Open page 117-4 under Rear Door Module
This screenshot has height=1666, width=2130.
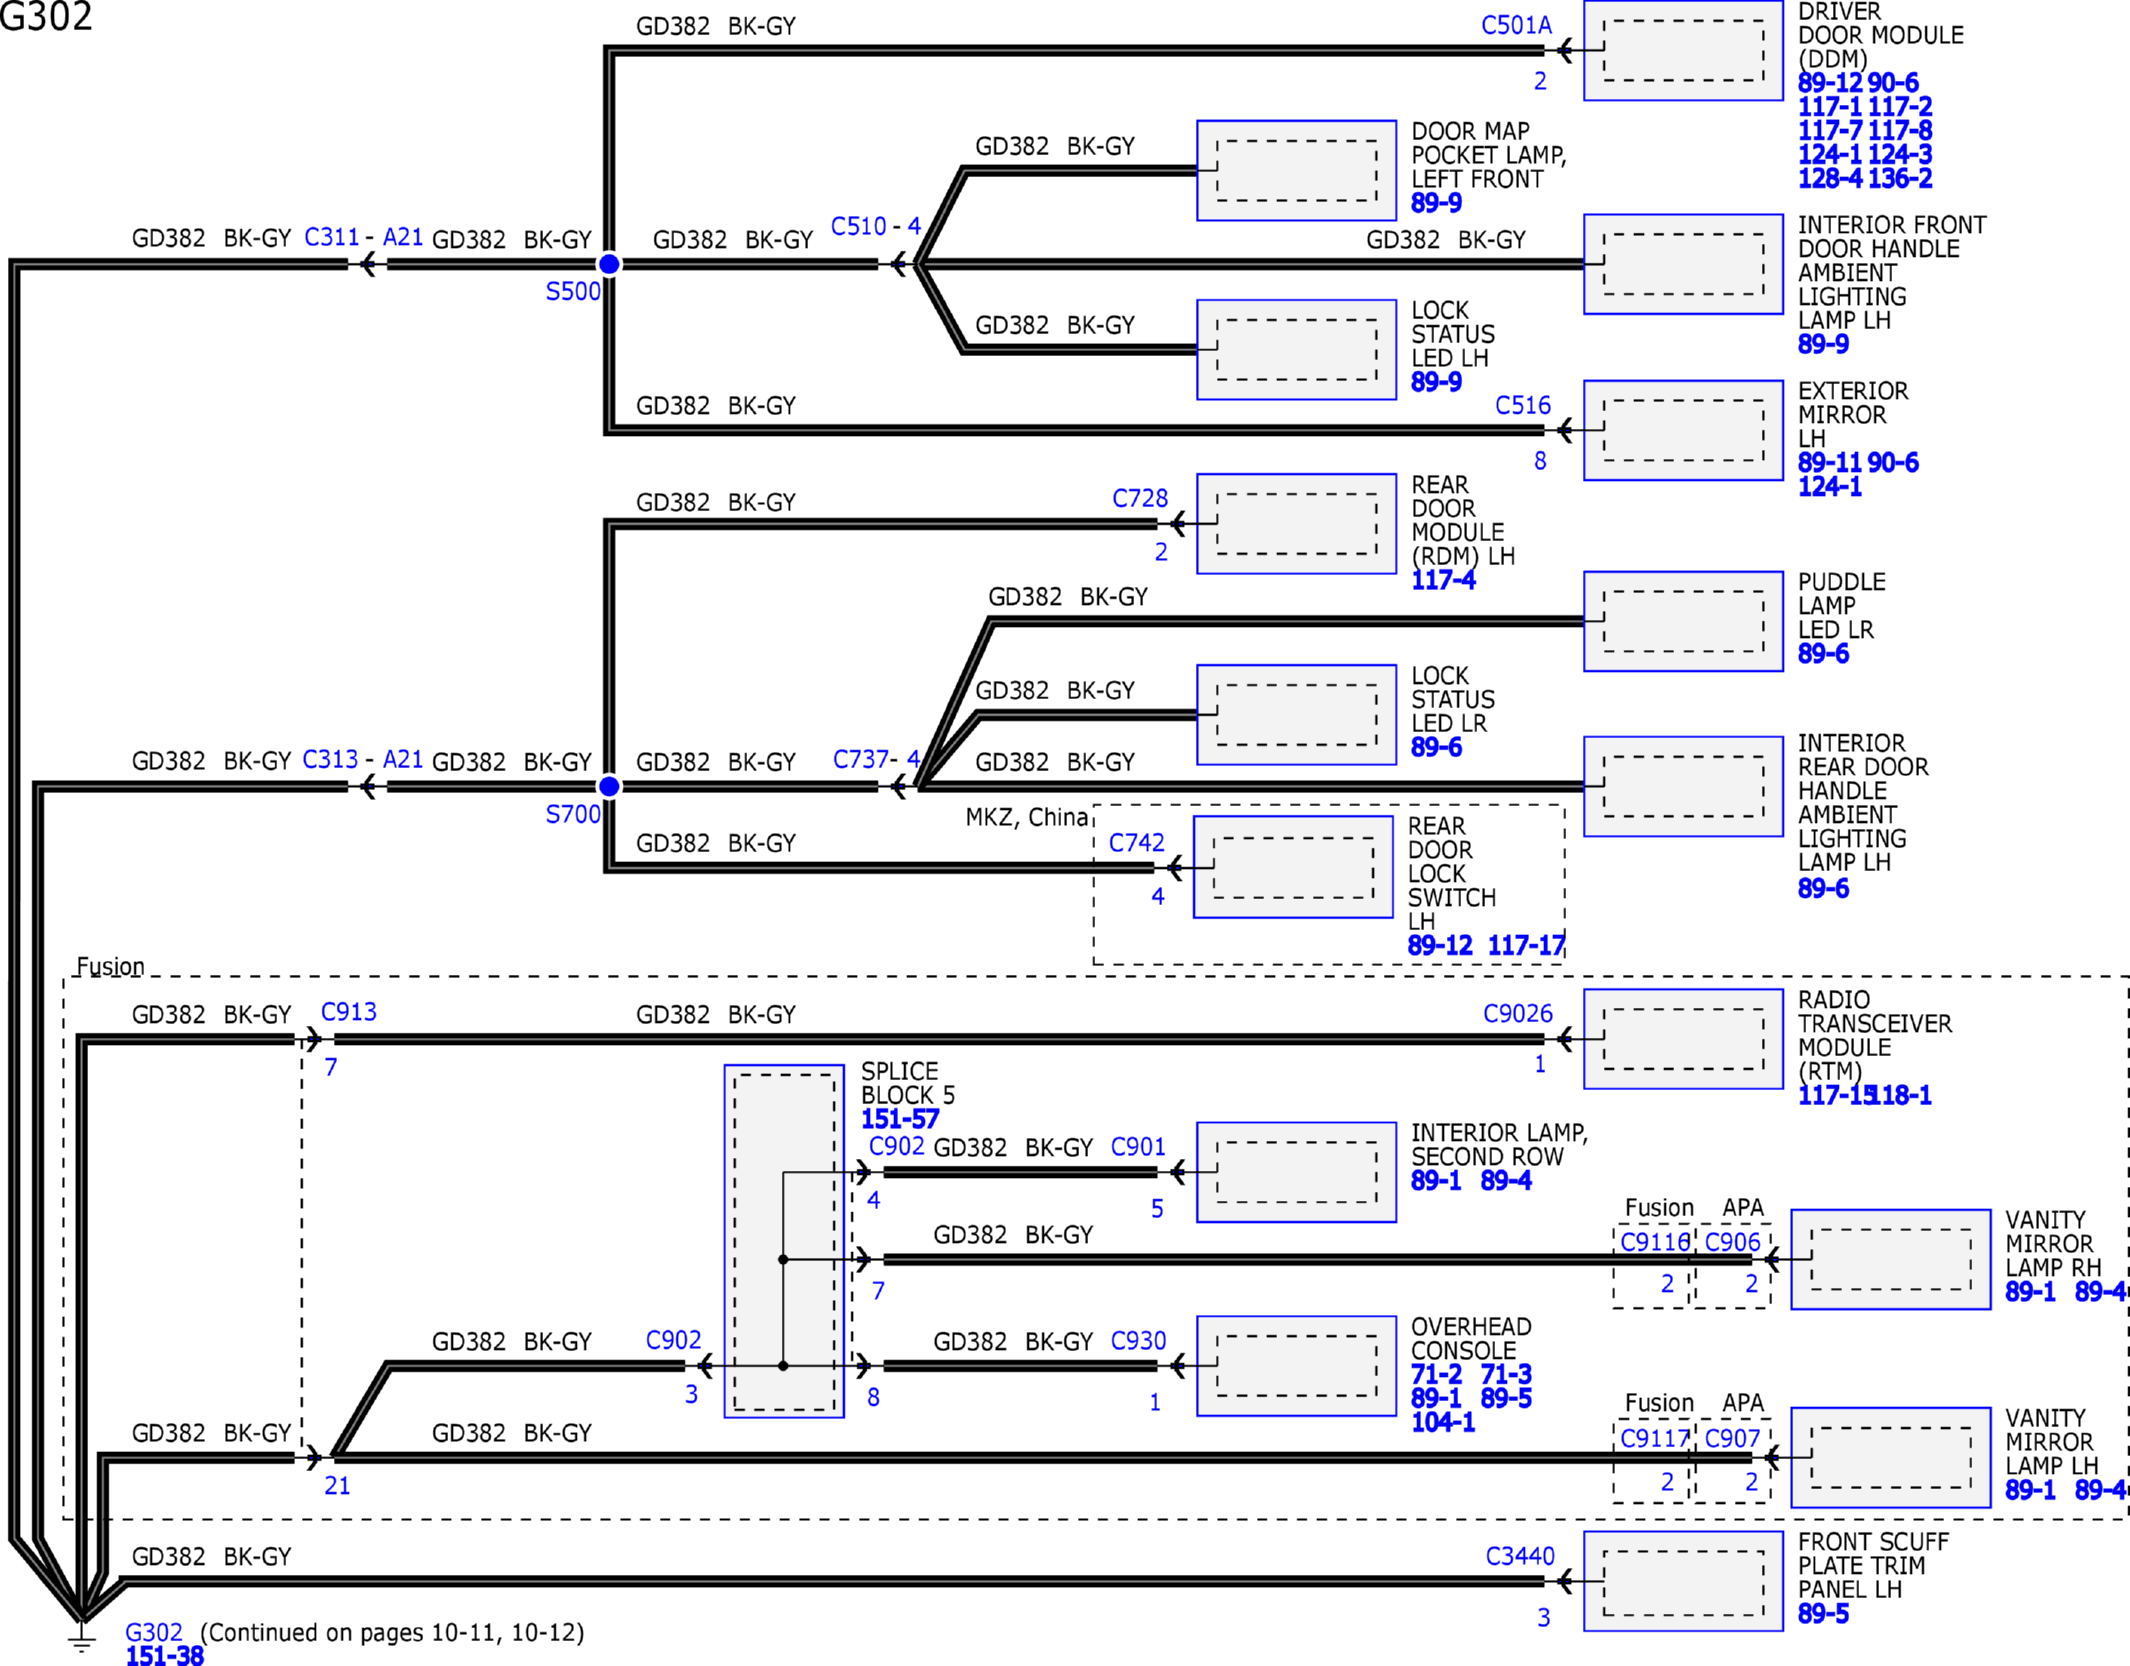(x=1443, y=581)
